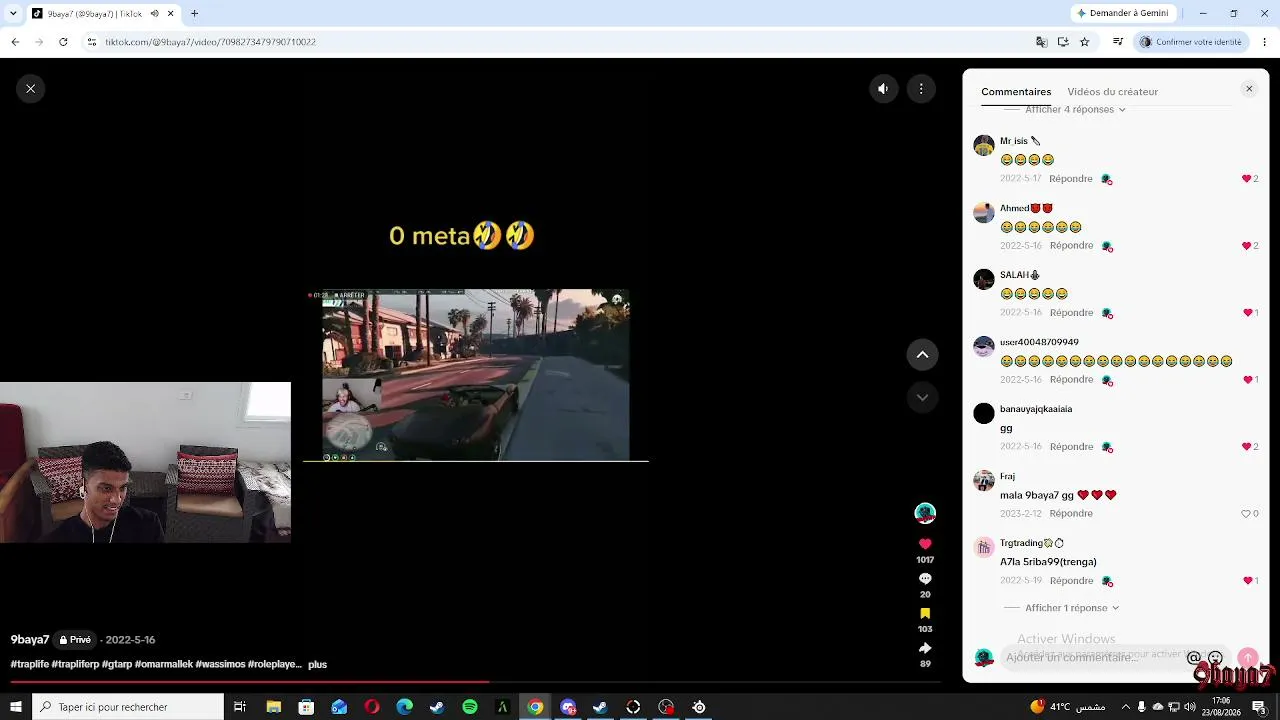Image resolution: width=1280 pixels, height=720 pixels.
Task: Seek using the red video progress bar
Action: (x=475, y=682)
